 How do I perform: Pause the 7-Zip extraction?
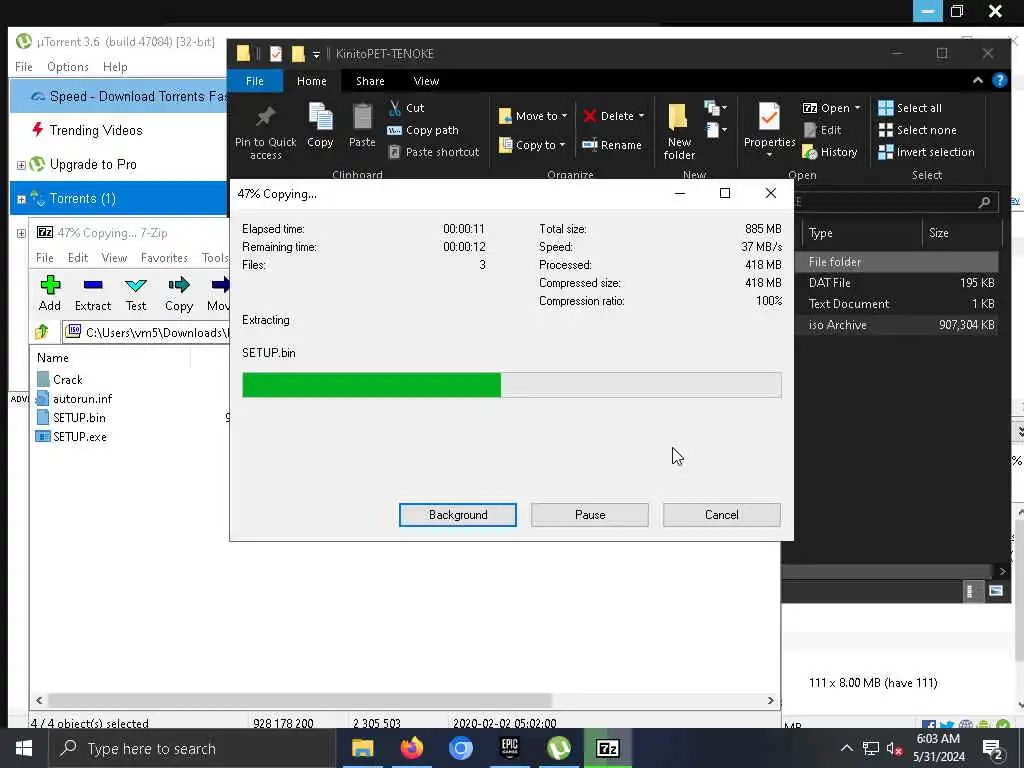pyautogui.click(x=590, y=515)
